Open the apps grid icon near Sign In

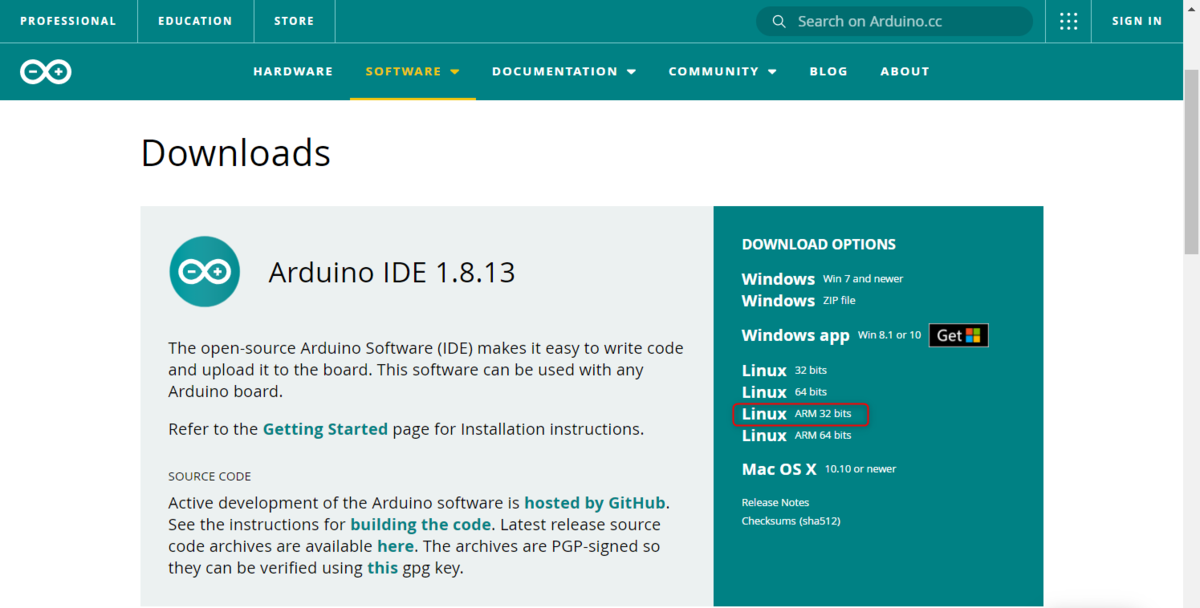tap(1068, 21)
